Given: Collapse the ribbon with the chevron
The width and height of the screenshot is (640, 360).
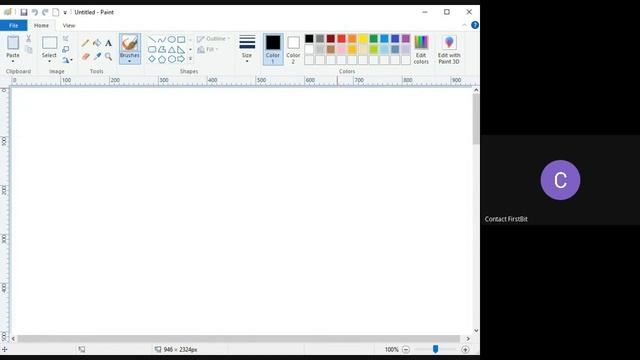Looking at the screenshot, I should (464, 25).
